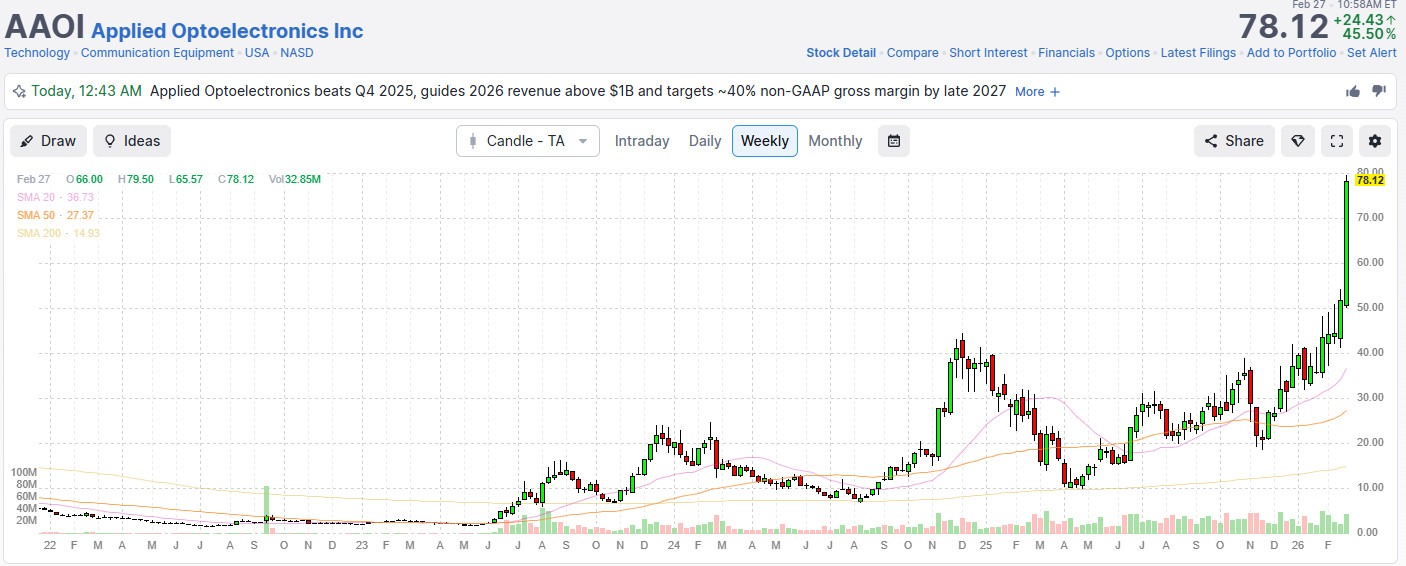The image size is (1406, 566).
Task: Open the Ideas lightbulb button
Action: coord(132,141)
